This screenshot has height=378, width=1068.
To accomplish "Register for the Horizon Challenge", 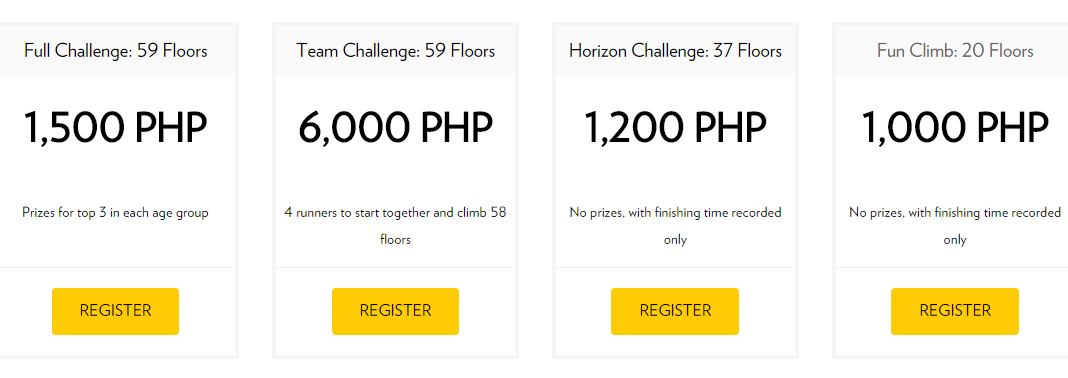I will (x=675, y=311).
